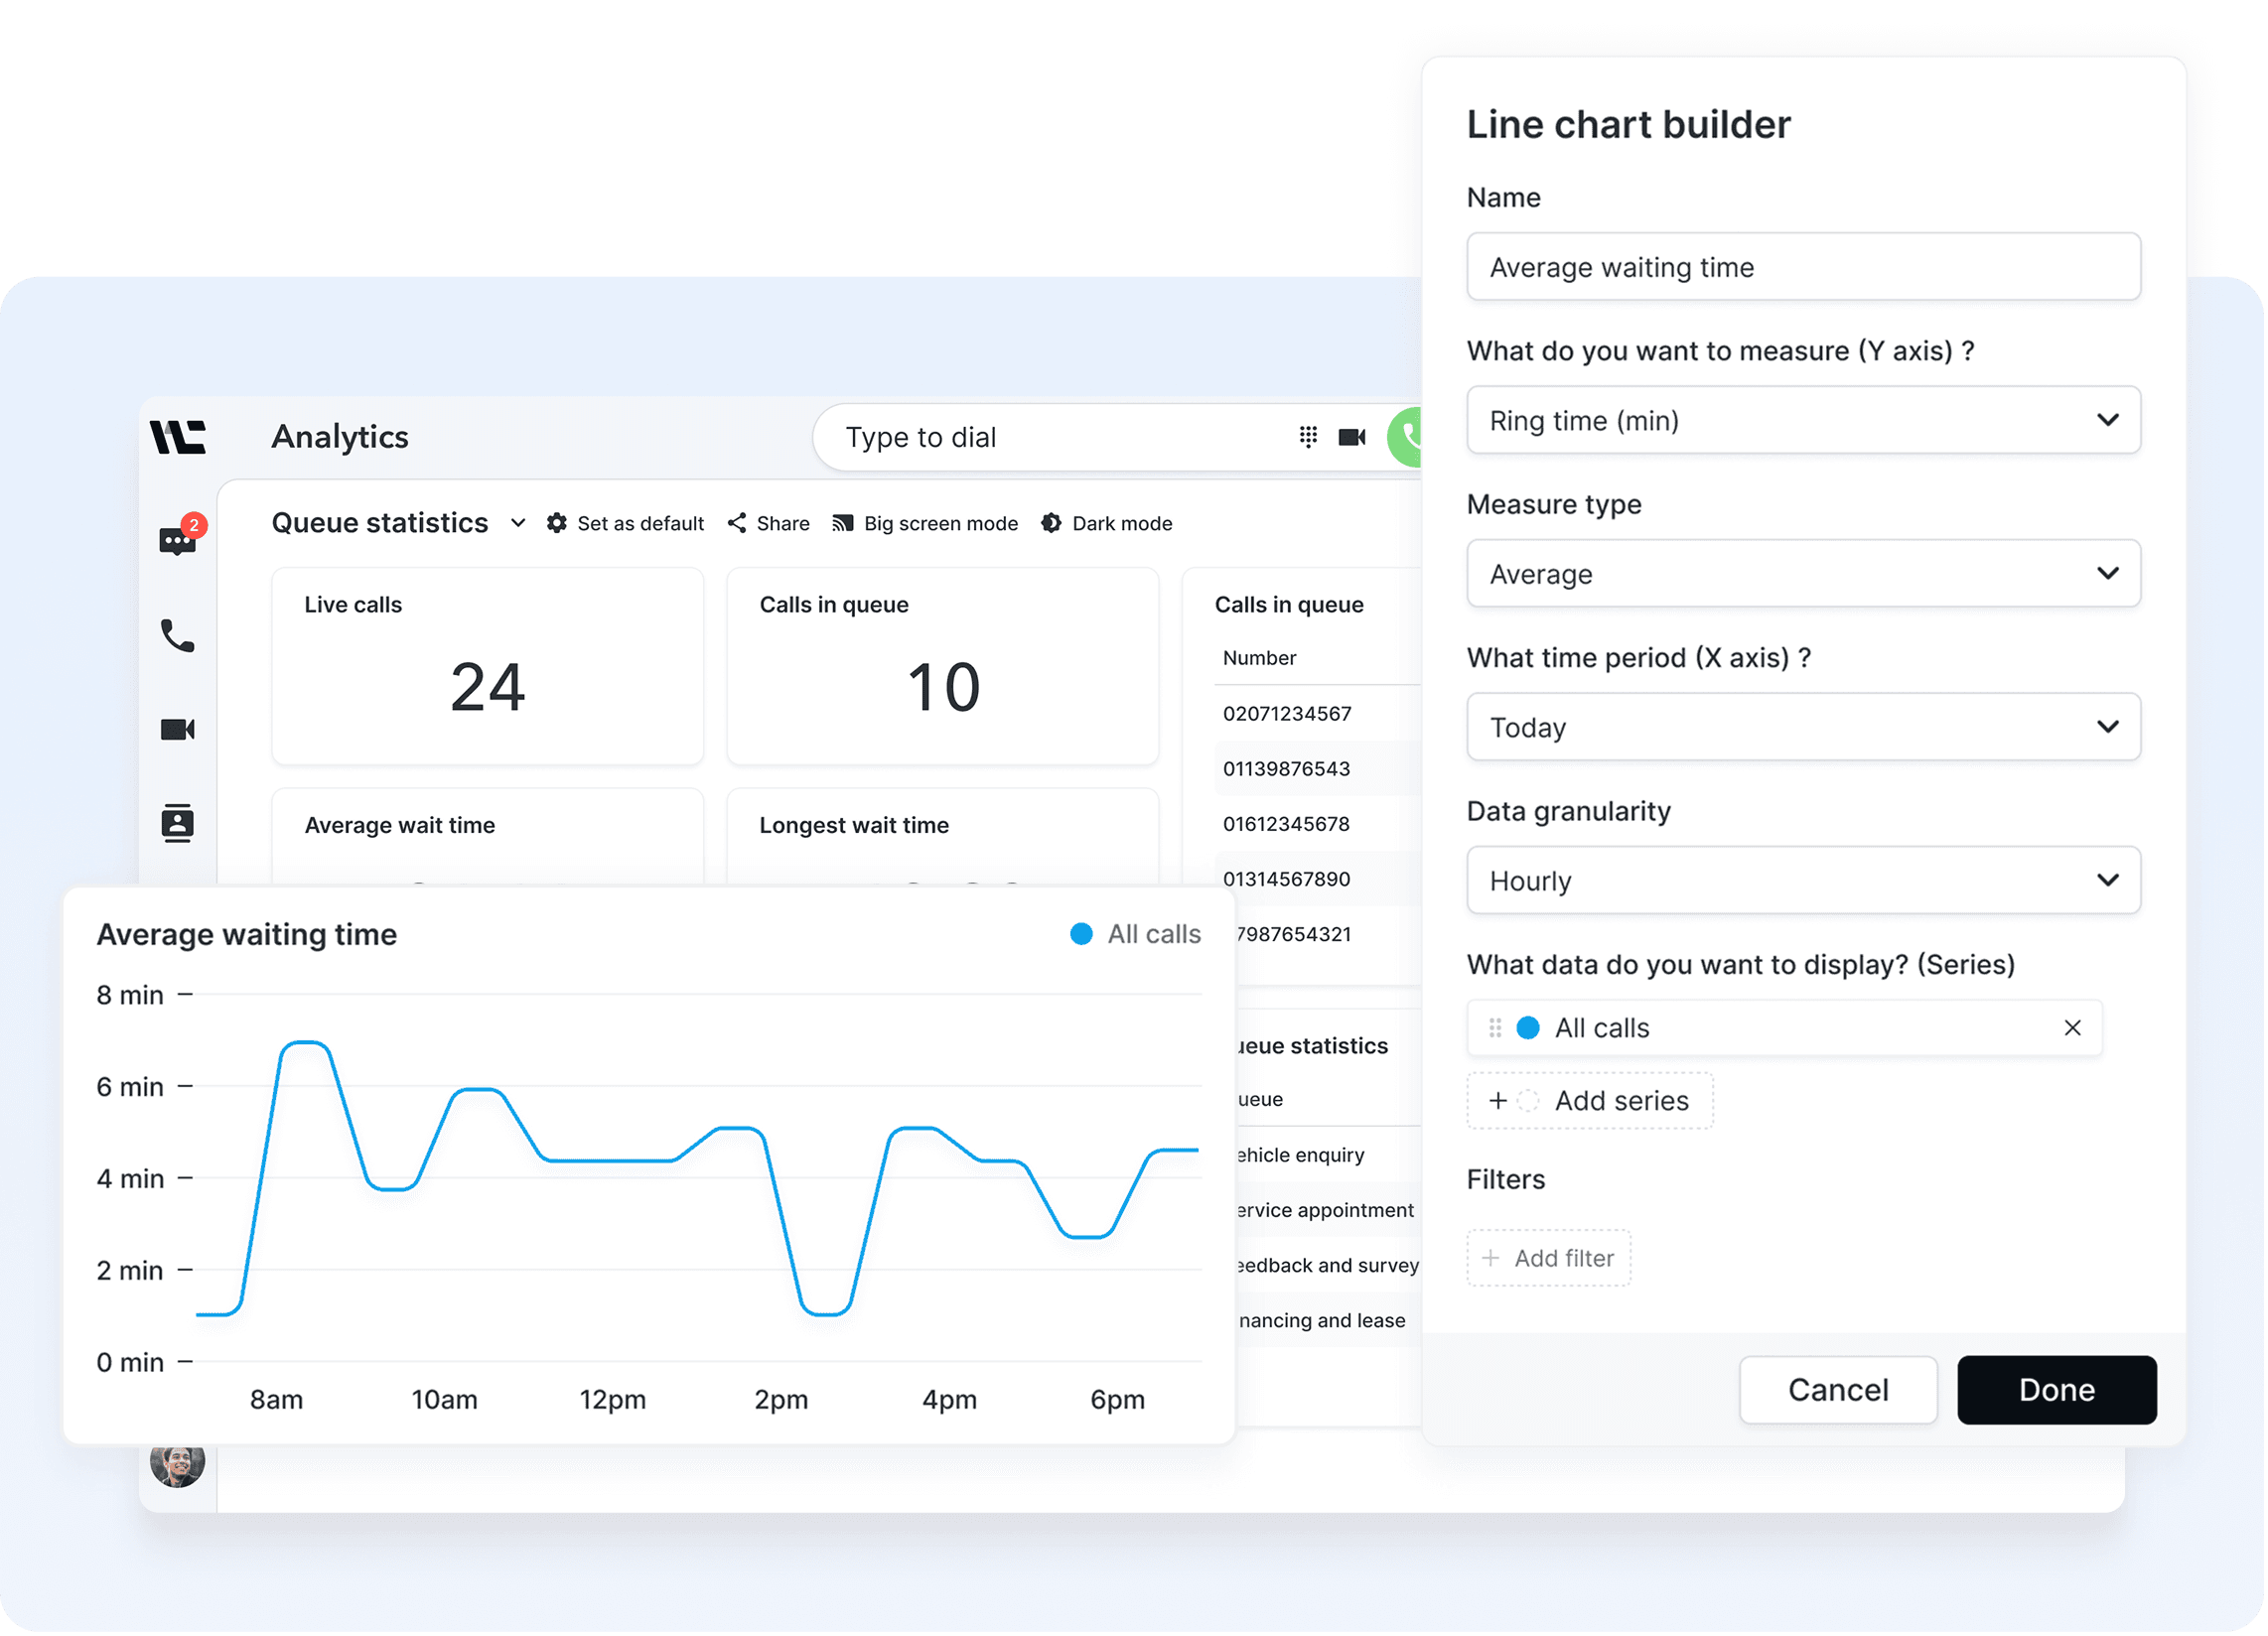Viewport: 2268px width, 1636px height.
Task: Click the green call button
Action: click(x=1407, y=437)
